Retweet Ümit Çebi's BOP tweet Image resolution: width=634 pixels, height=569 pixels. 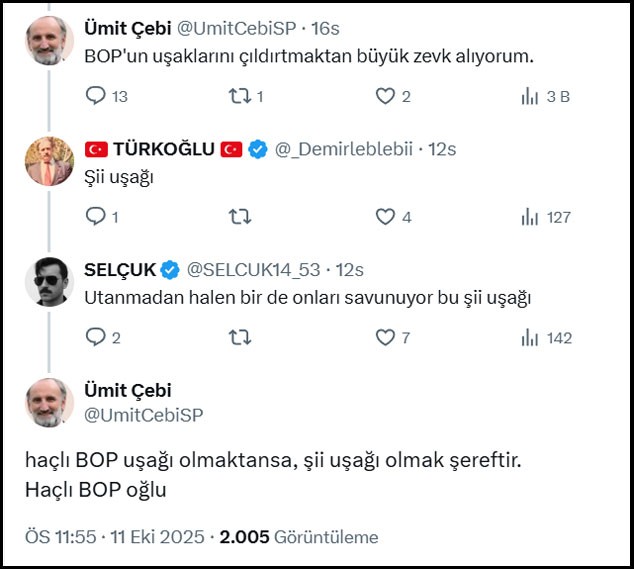(x=240, y=96)
